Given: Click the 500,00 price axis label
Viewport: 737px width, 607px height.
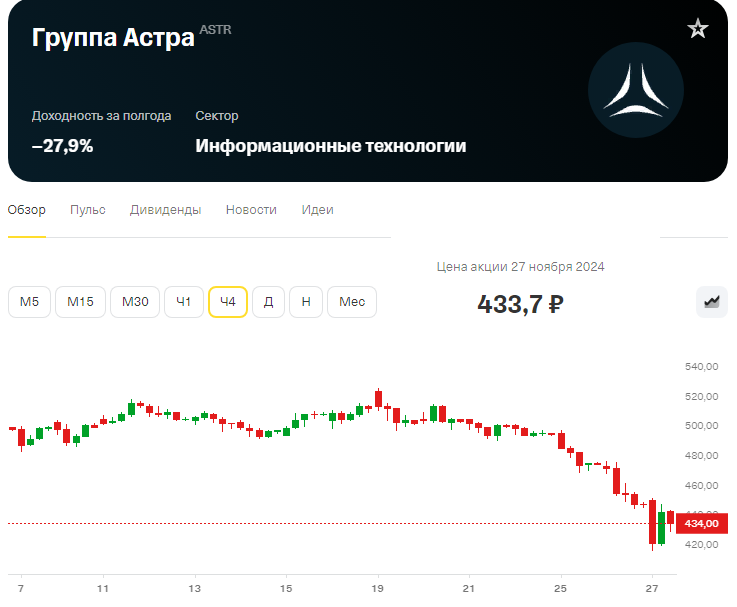Looking at the screenshot, I should pyautogui.click(x=702, y=426).
